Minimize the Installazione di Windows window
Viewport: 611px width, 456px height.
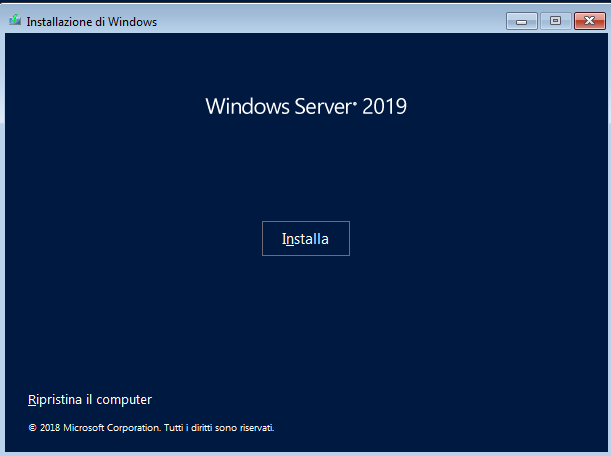click(522, 21)
